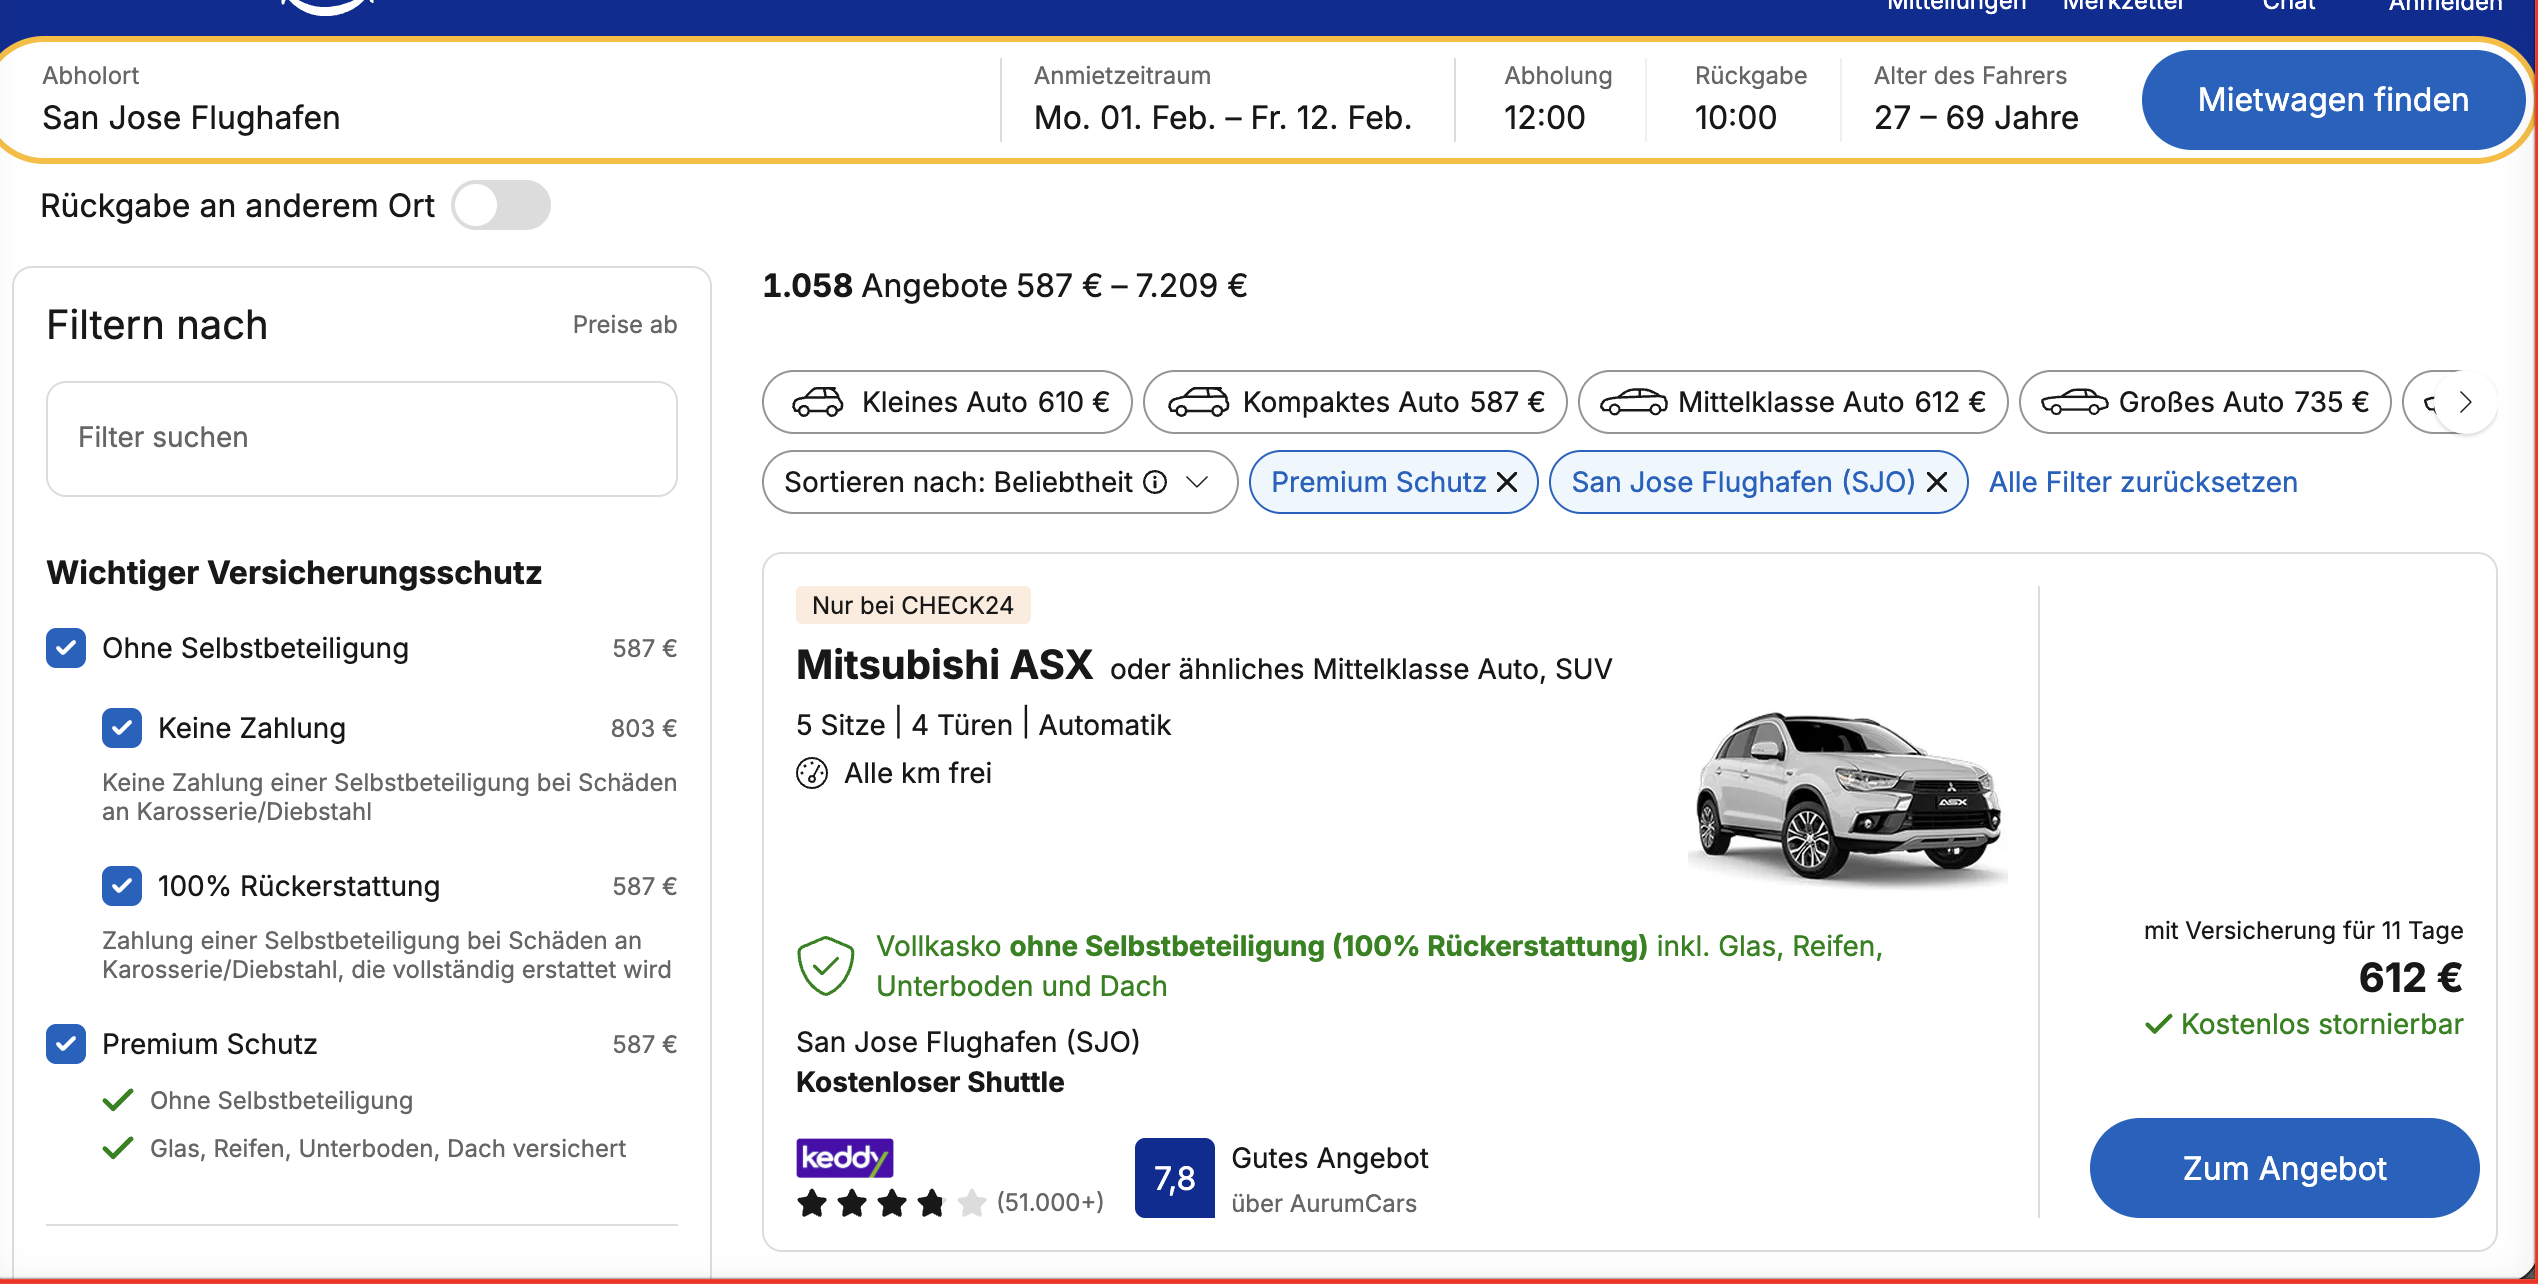
Task: Click the Zum Angebot button
Action: coord(2284,1168)
